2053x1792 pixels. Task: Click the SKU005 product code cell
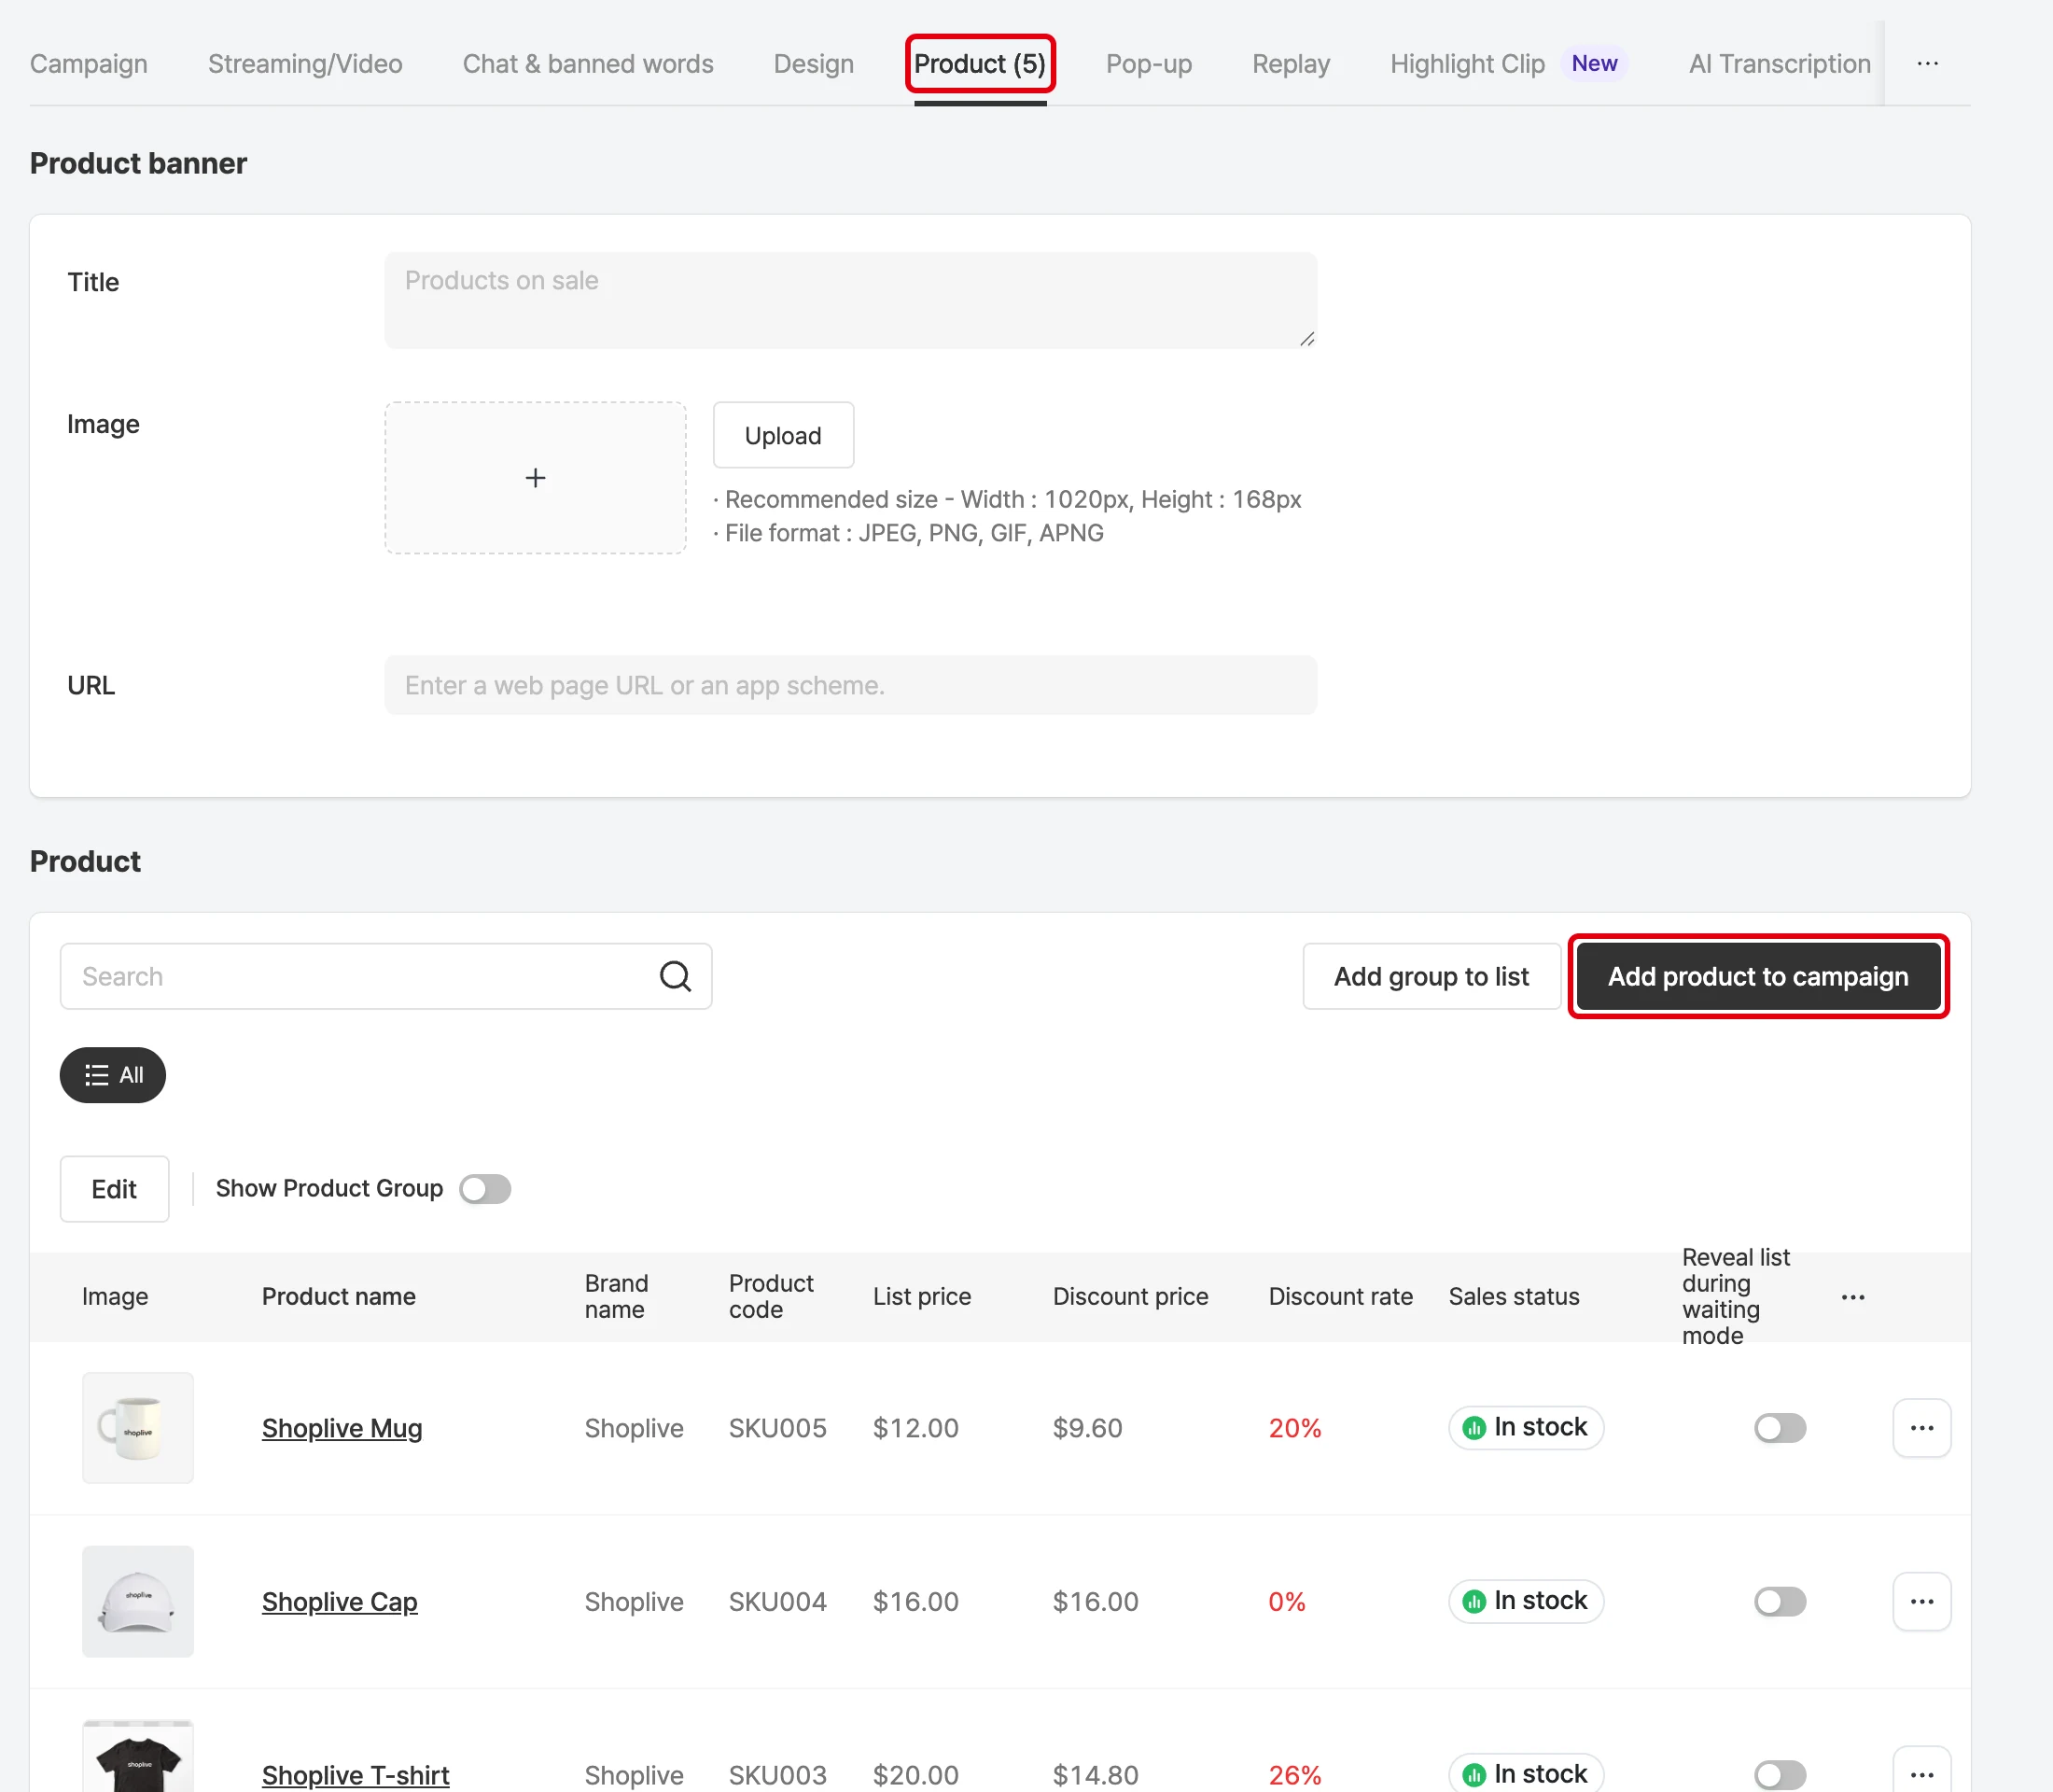(778, 1428)
